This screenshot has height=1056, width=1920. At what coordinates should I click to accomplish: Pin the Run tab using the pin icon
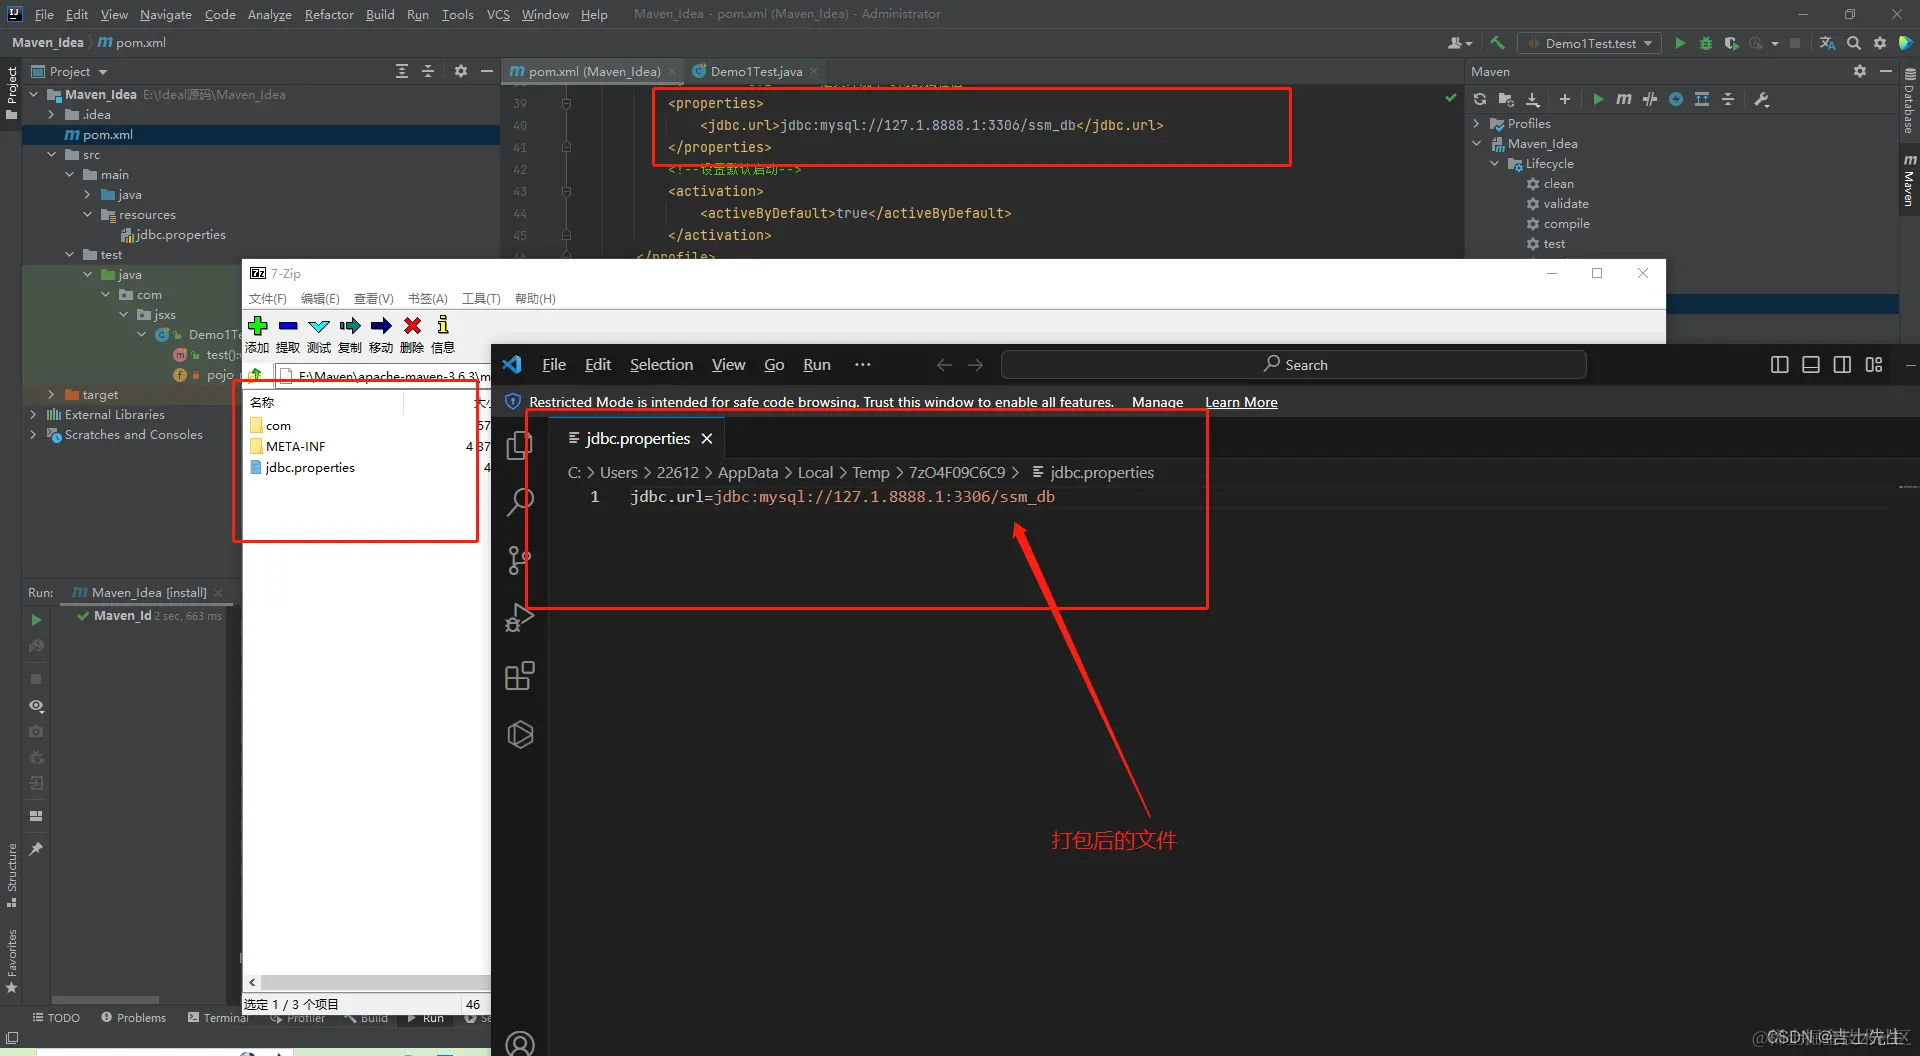point(36,849)
